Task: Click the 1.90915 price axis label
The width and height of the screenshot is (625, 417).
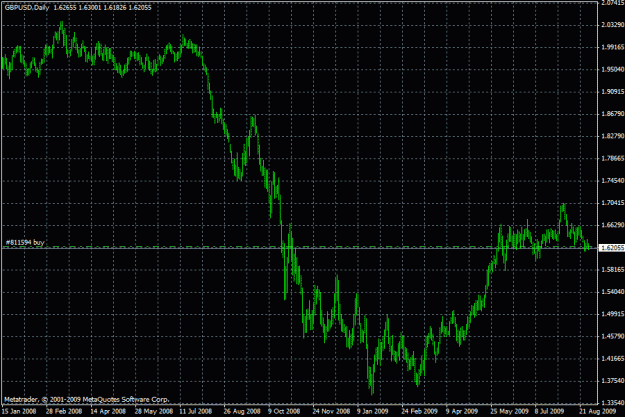Action: click(x=613, y=92)
